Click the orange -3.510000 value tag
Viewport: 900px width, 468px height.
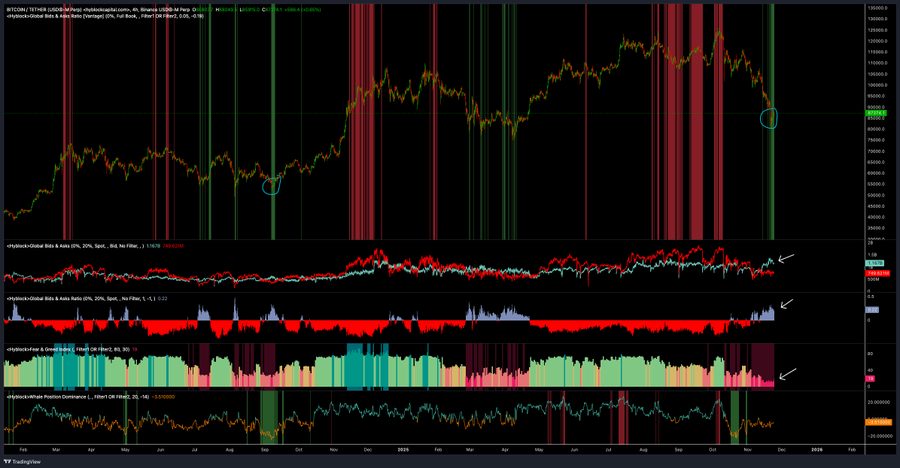(879, 422)
